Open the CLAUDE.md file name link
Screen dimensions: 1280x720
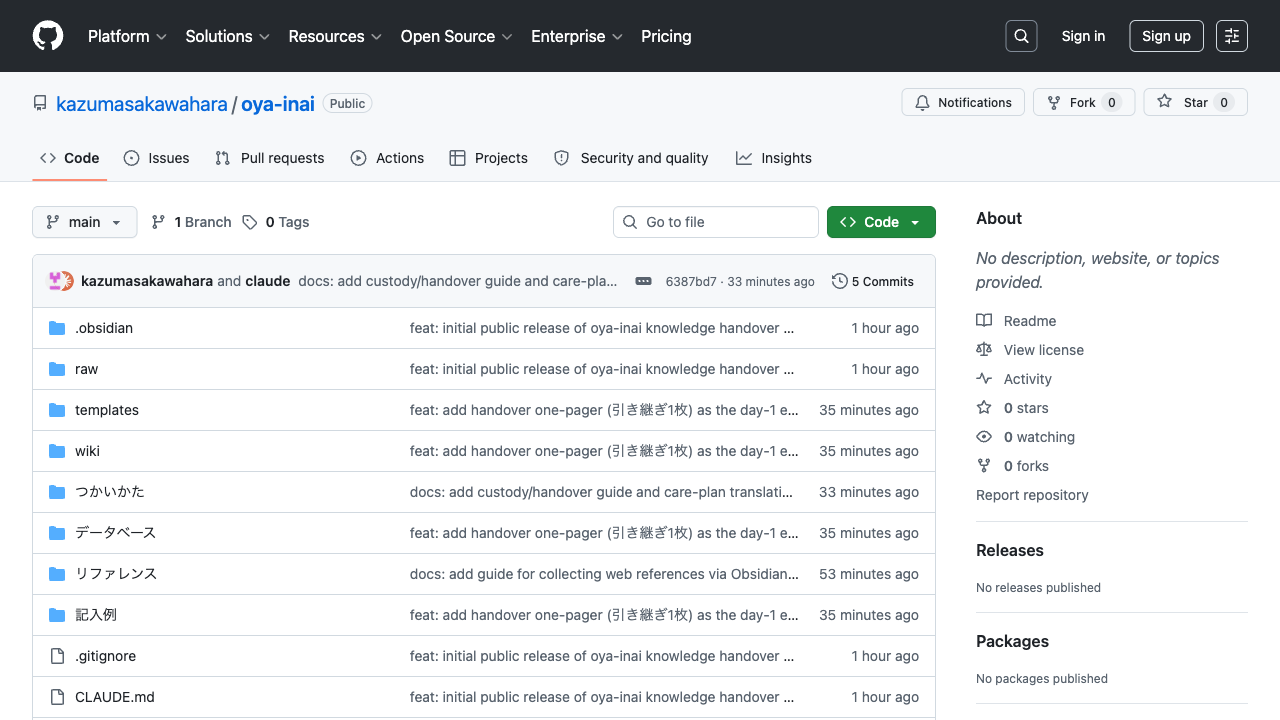[115, 697]
